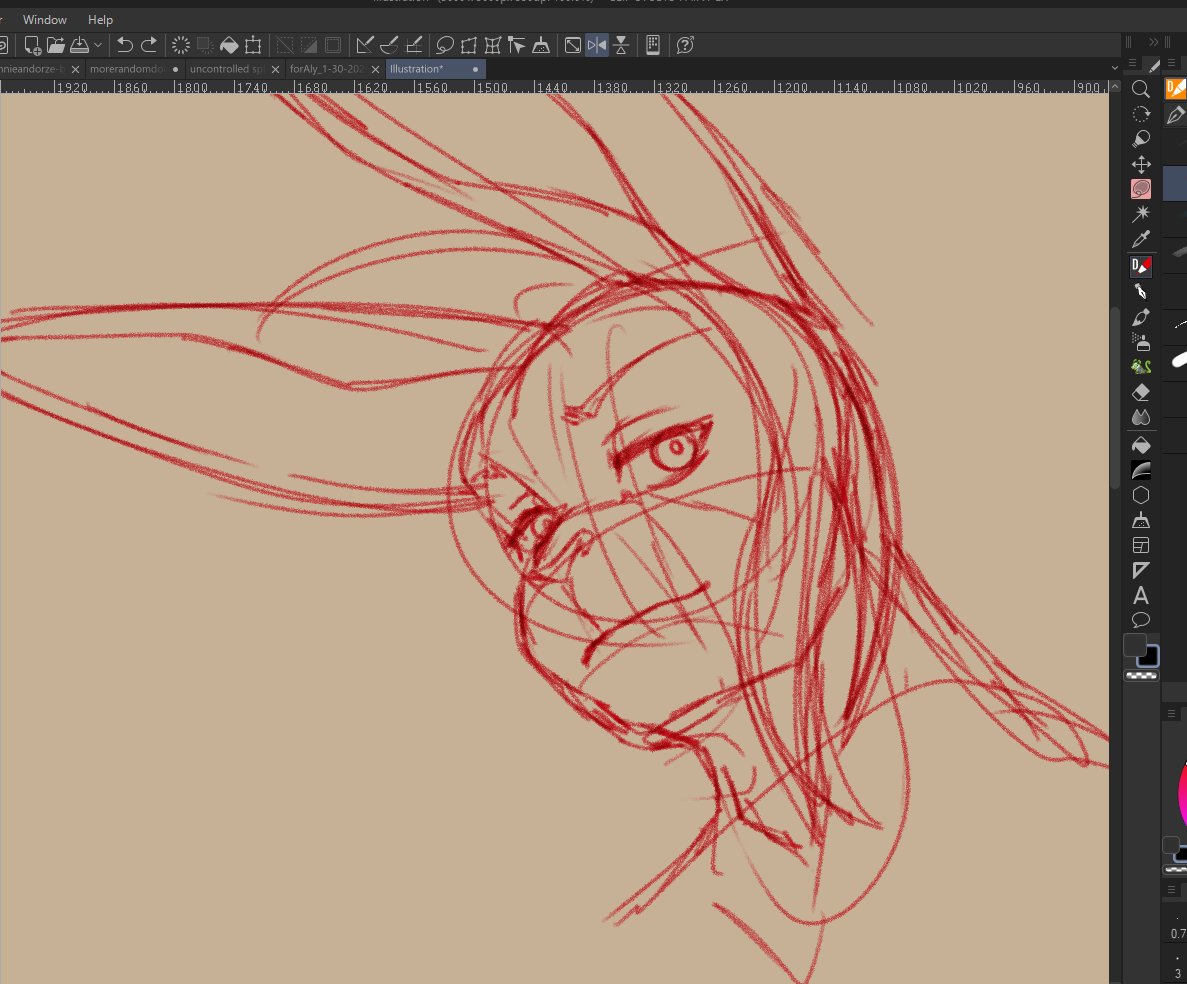Click the free transform icon
Screen dimensions: 1187x984
click(469, 45)
